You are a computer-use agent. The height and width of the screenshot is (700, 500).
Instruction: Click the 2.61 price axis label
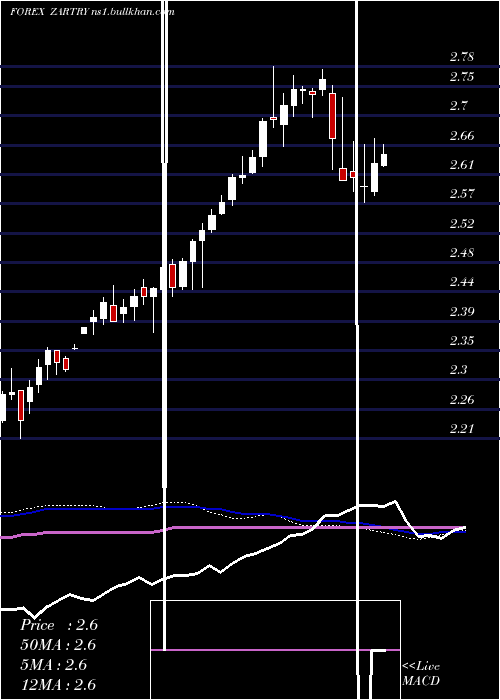(x=462, y=165)
